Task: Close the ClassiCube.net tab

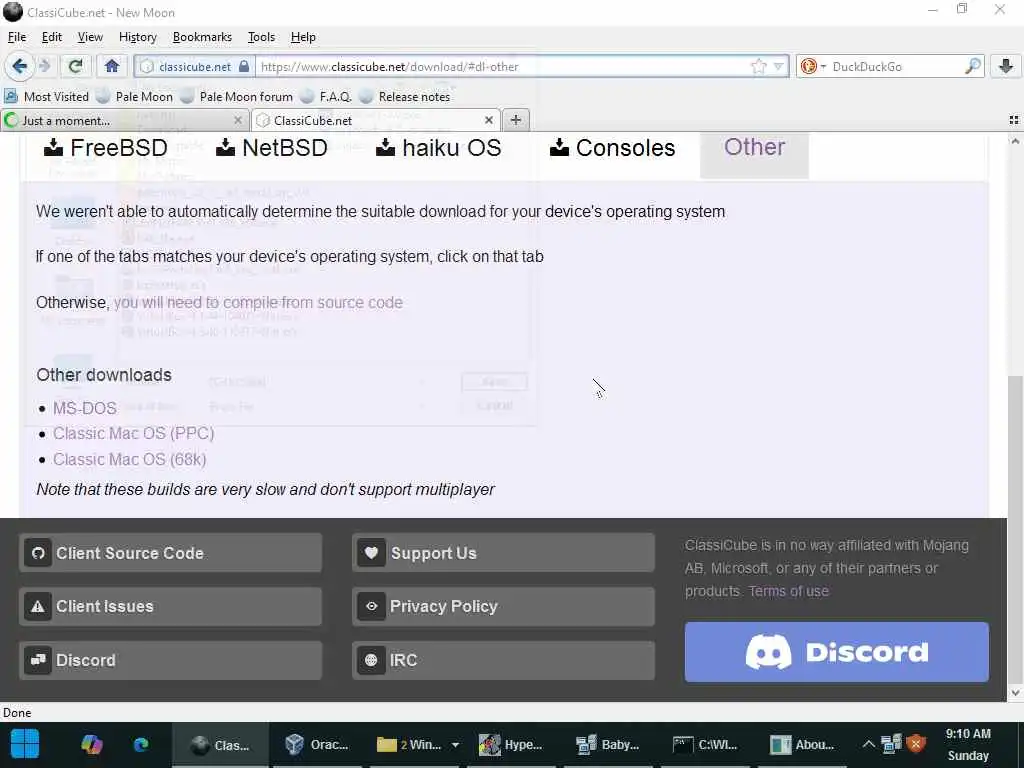Action: click(488, 120)
